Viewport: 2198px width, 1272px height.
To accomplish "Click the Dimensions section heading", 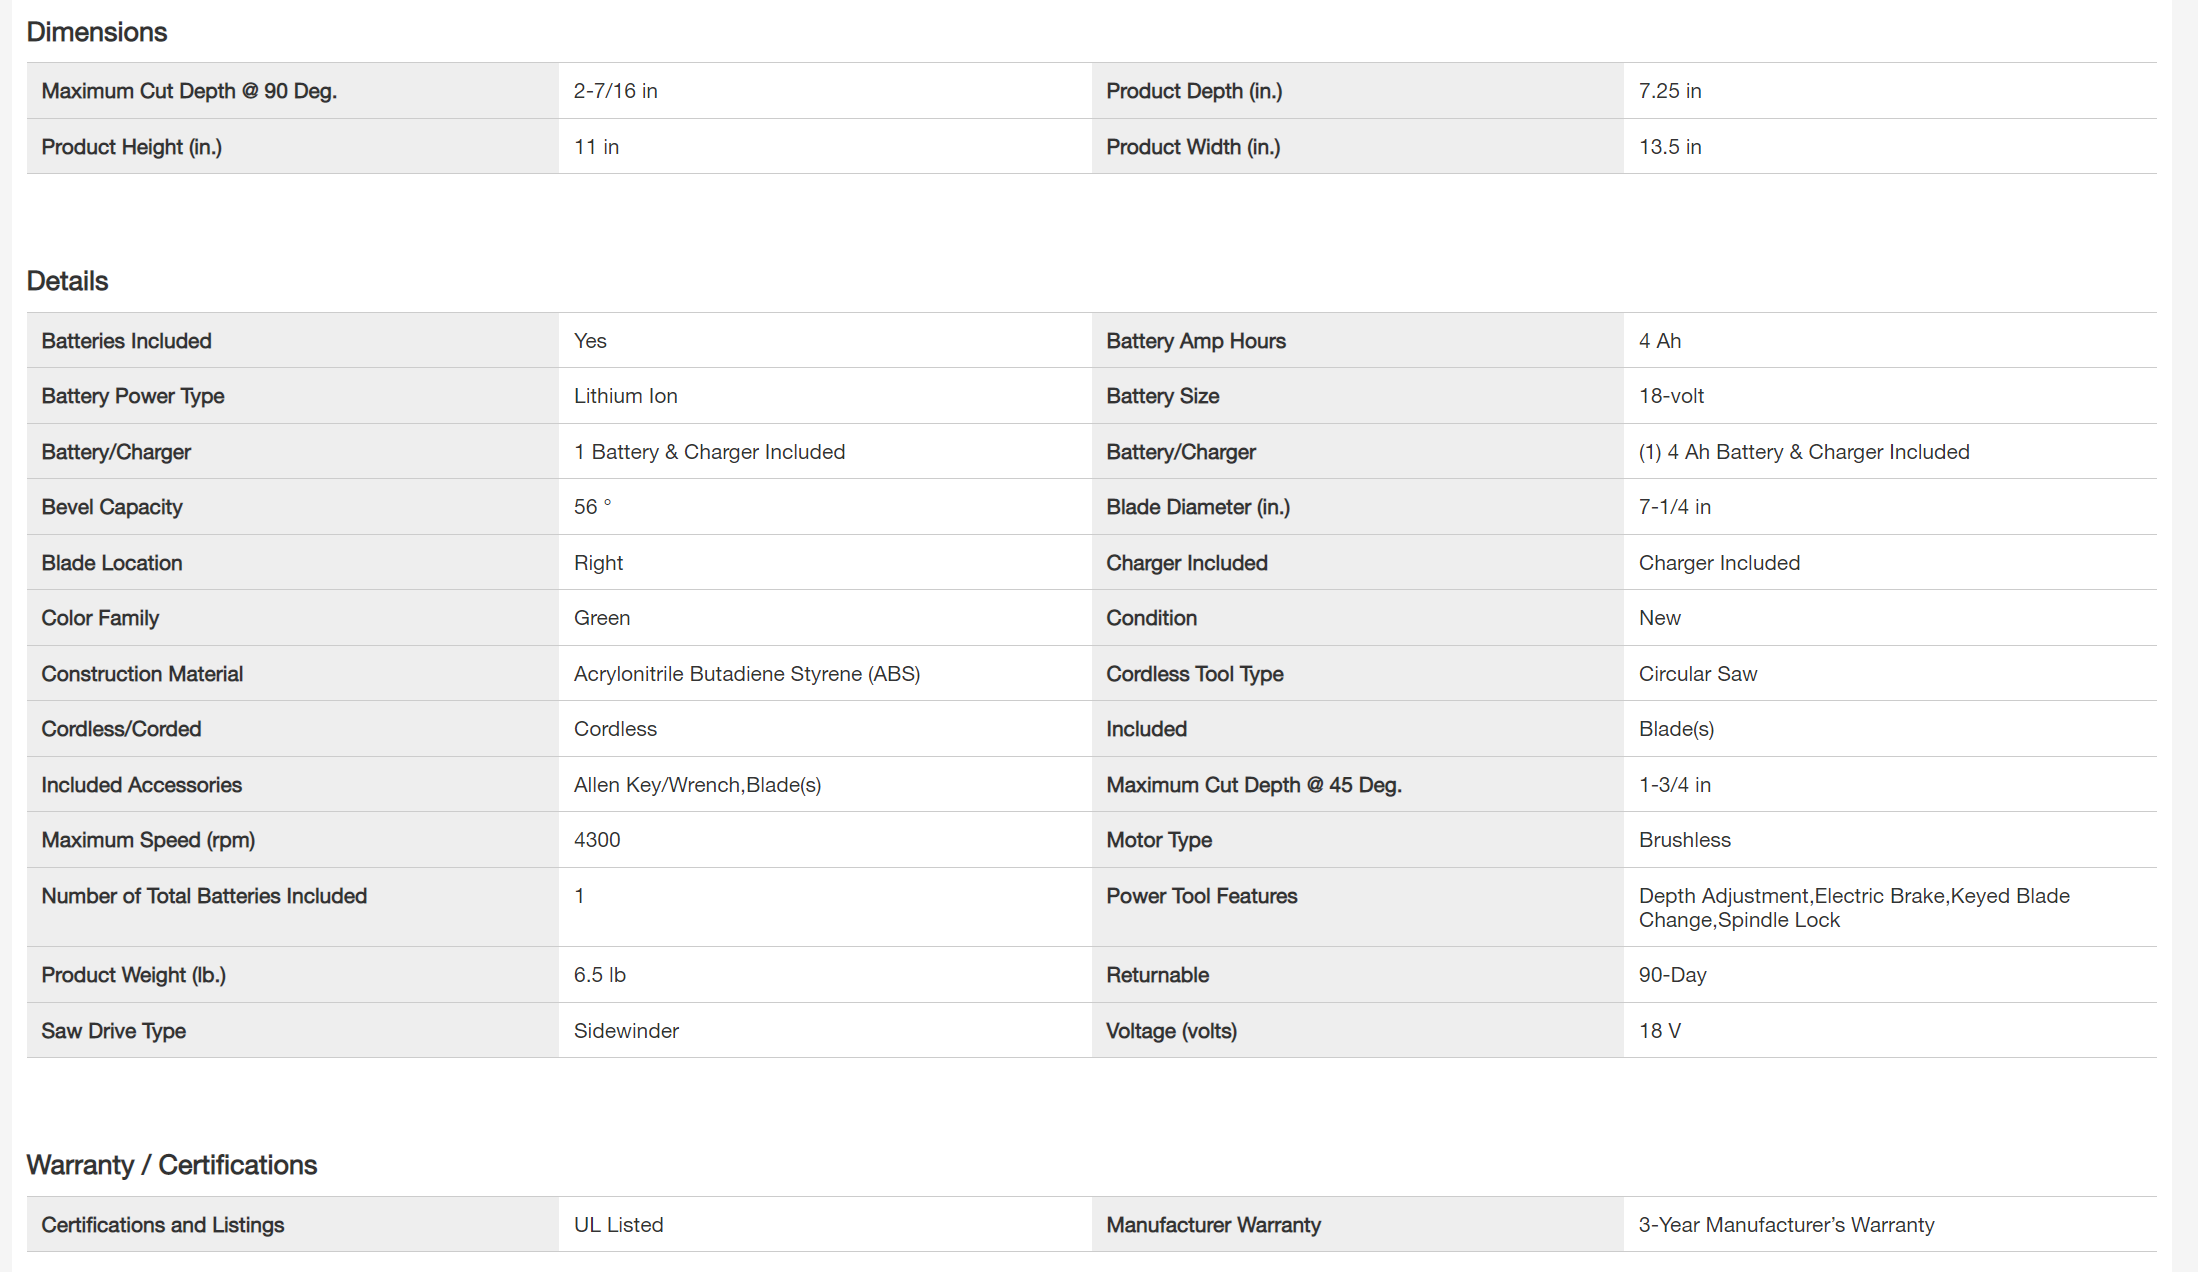I will (96, 32).
